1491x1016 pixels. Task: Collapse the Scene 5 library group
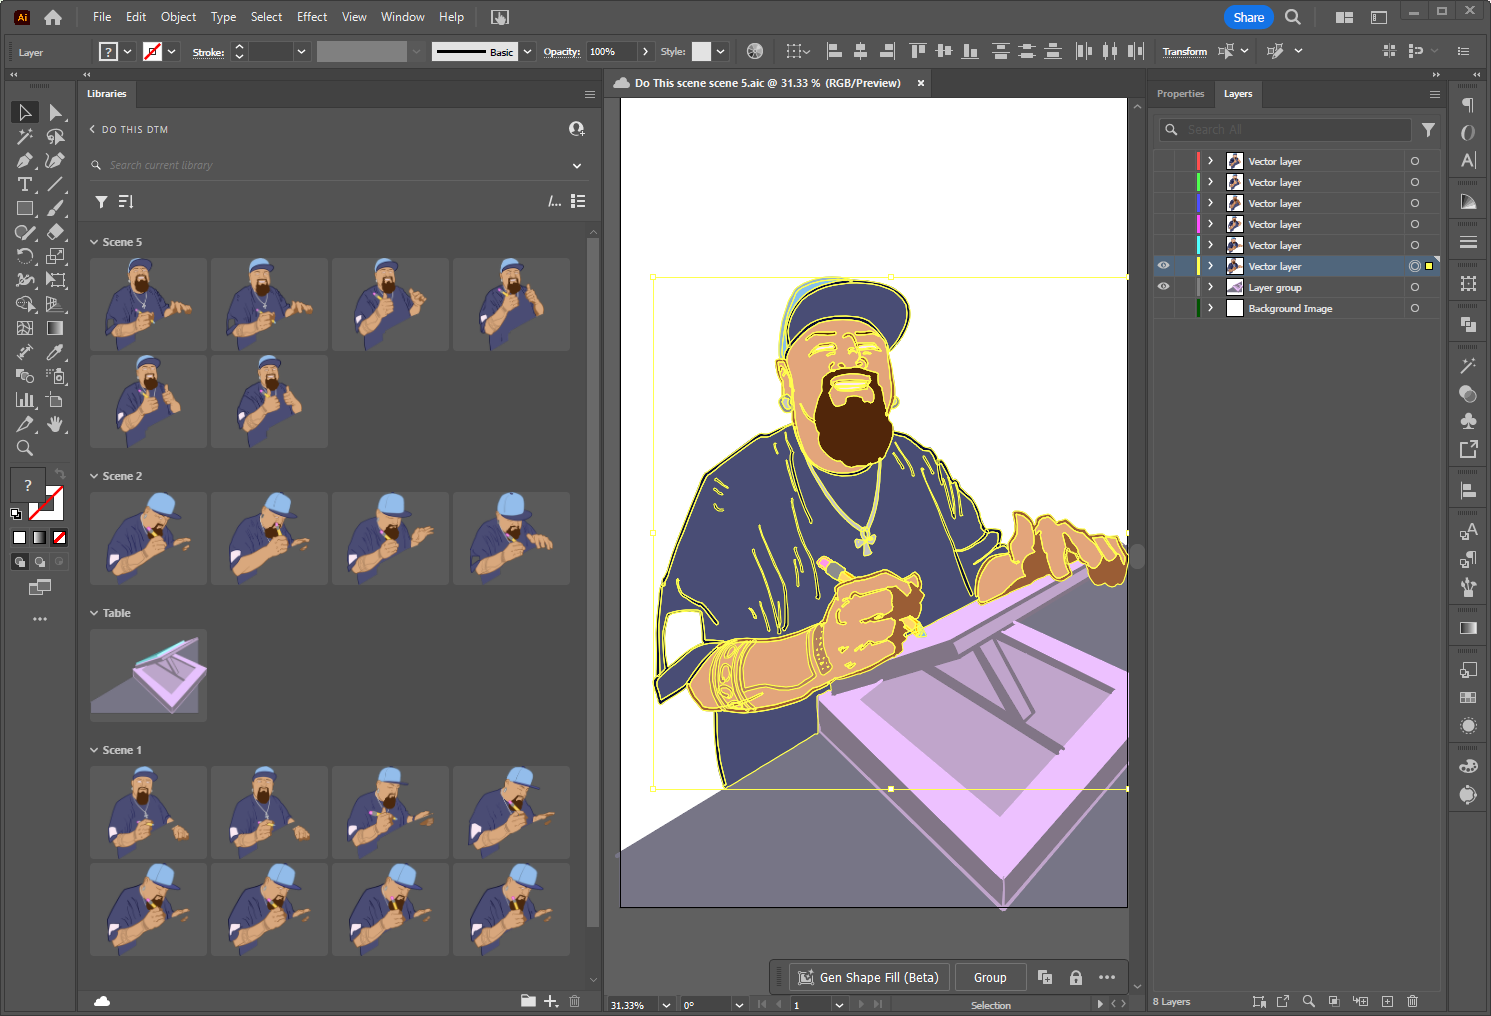94,242
